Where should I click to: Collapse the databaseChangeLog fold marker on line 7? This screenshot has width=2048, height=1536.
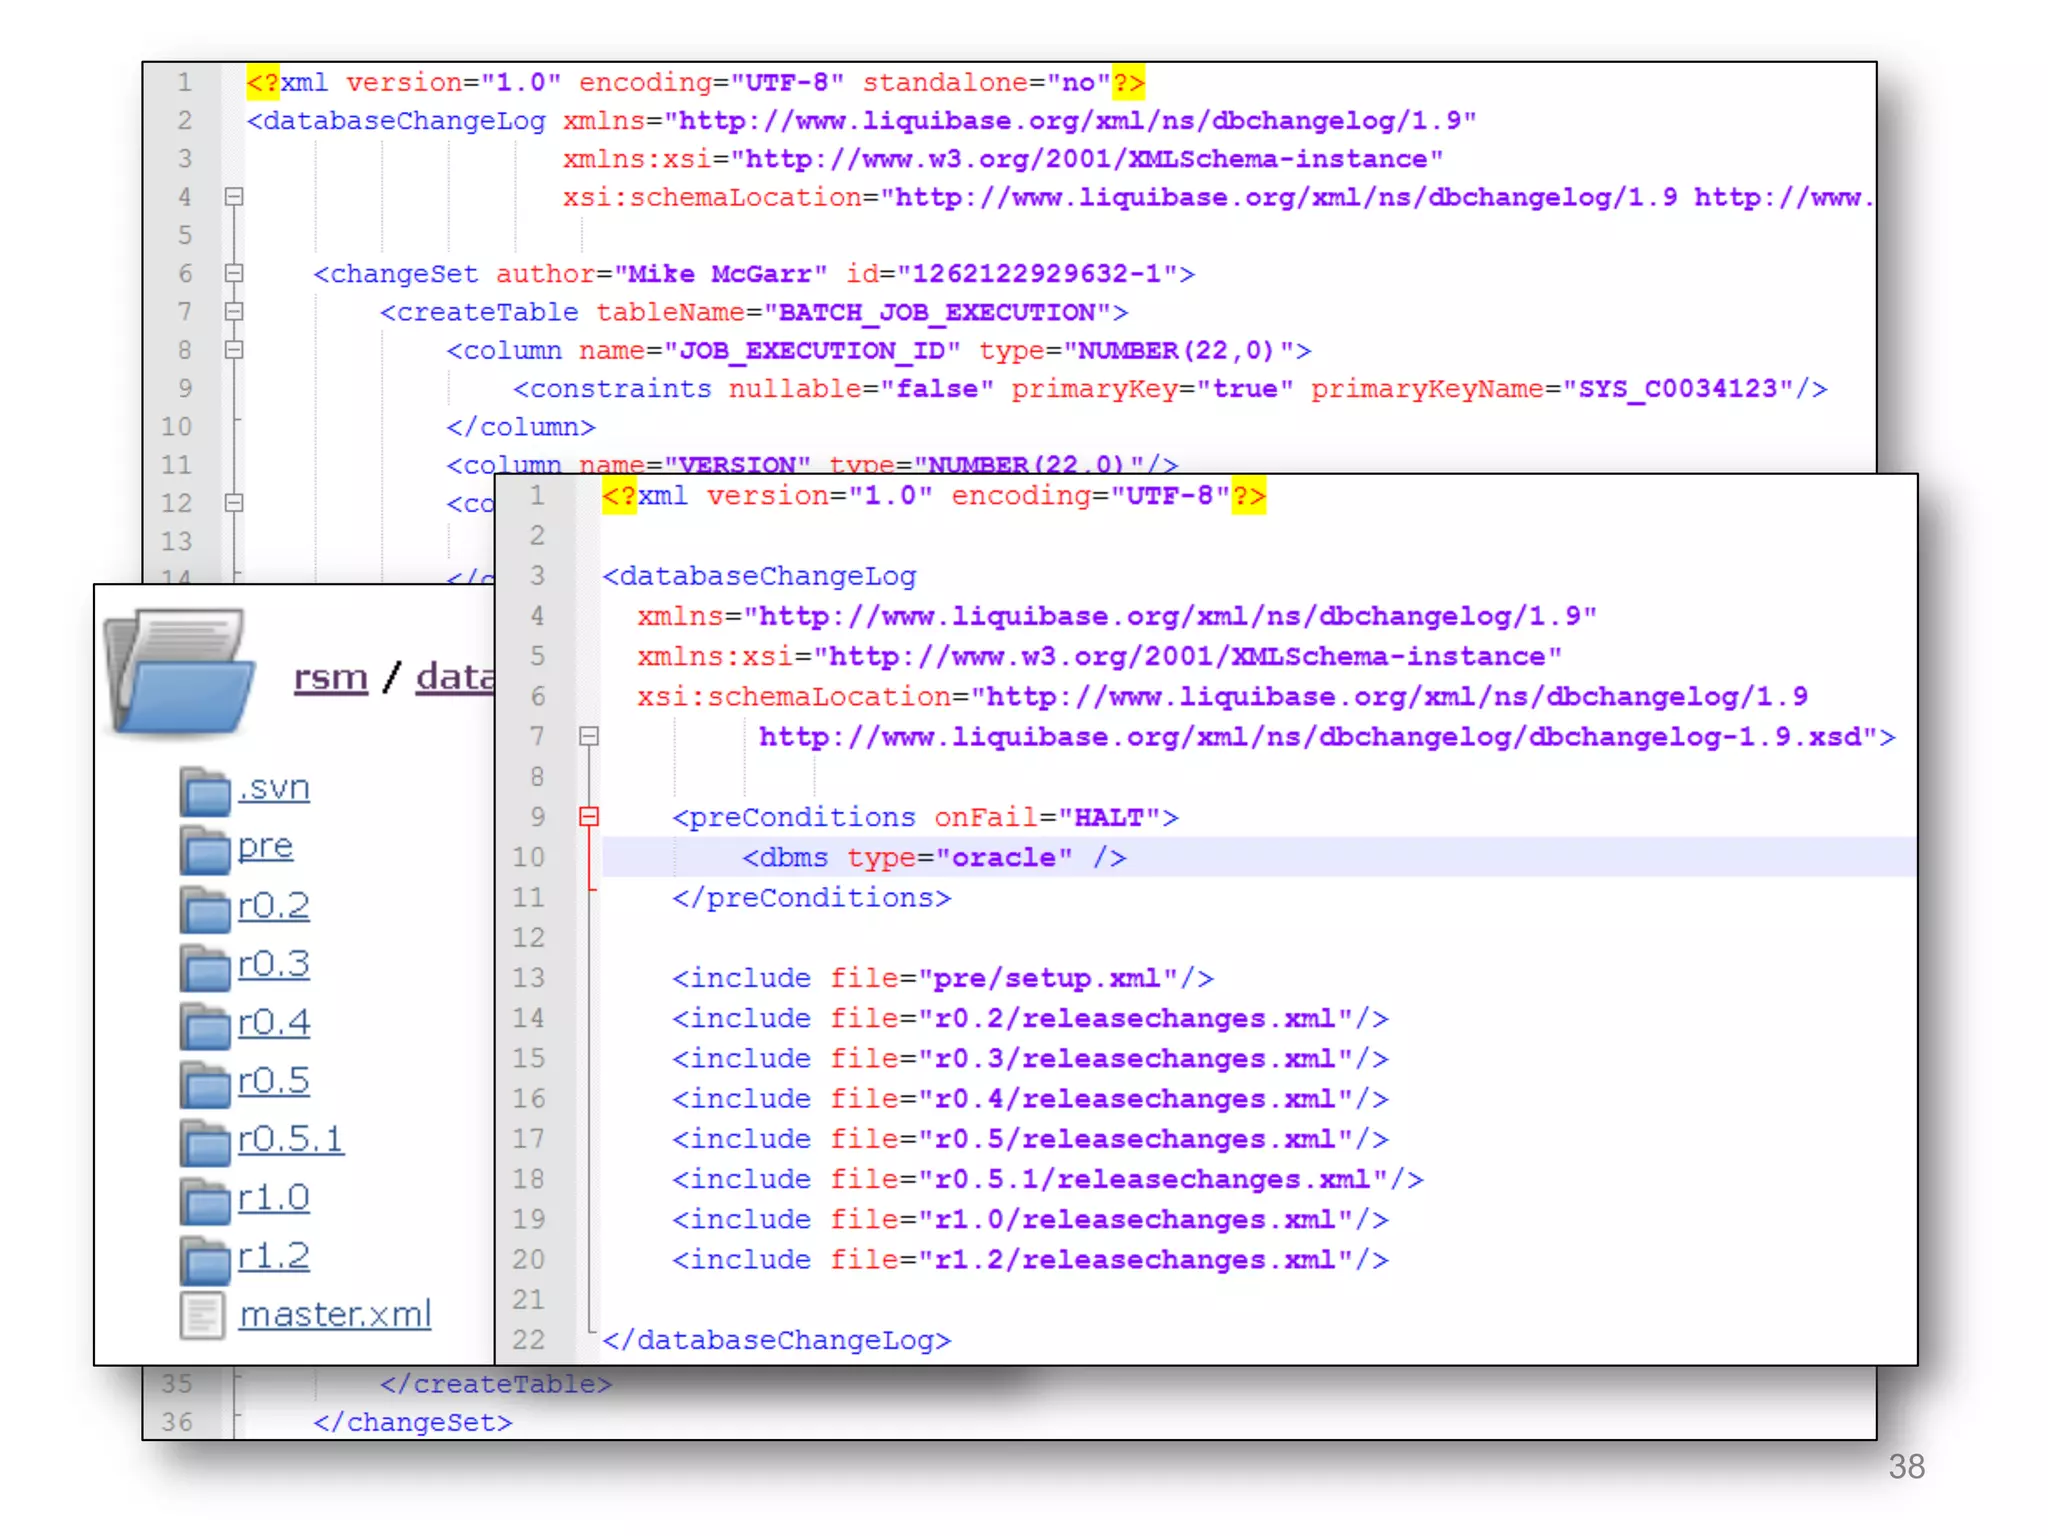tap(589, 737)
